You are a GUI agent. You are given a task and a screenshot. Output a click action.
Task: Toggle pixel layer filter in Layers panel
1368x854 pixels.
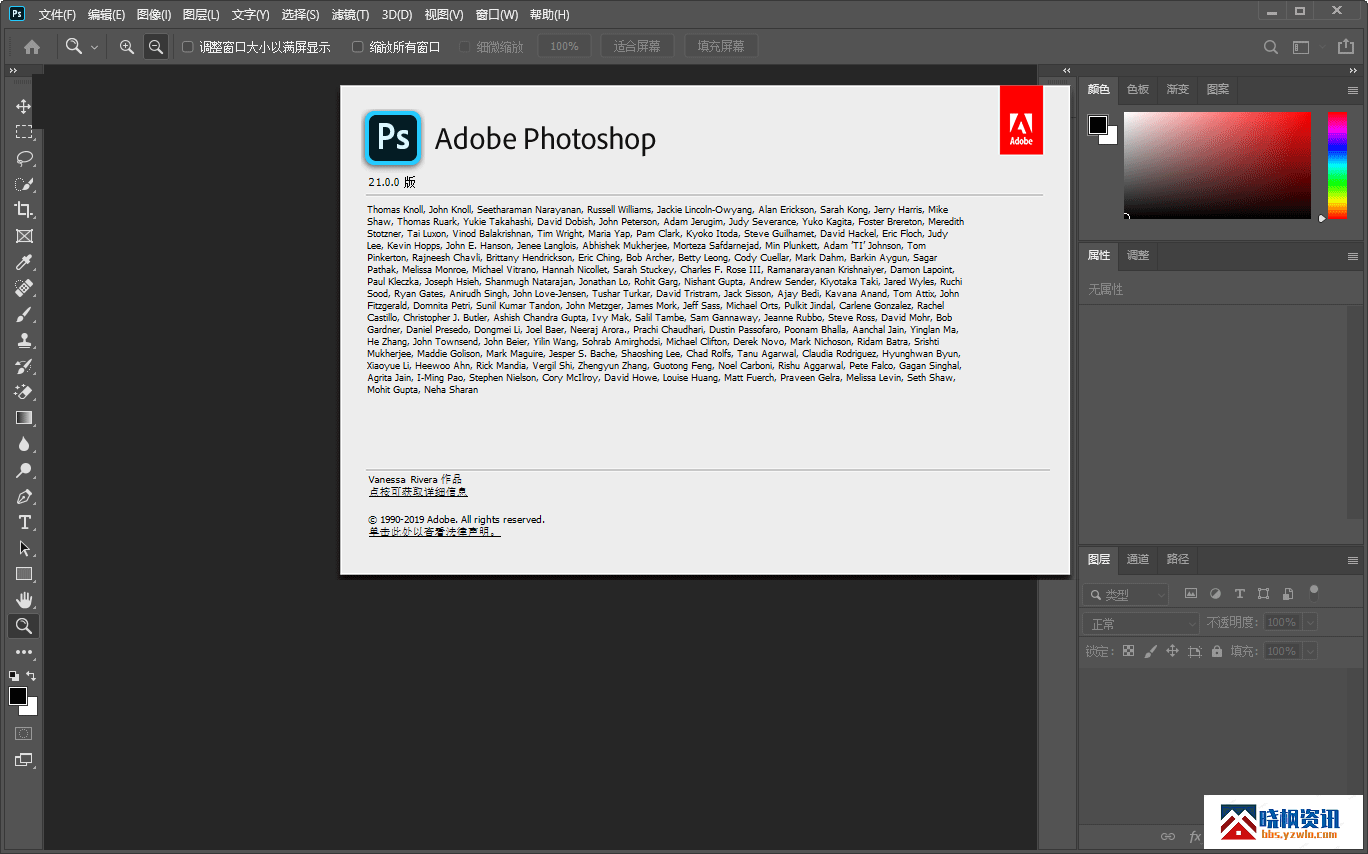click(x=1191, y=594)
